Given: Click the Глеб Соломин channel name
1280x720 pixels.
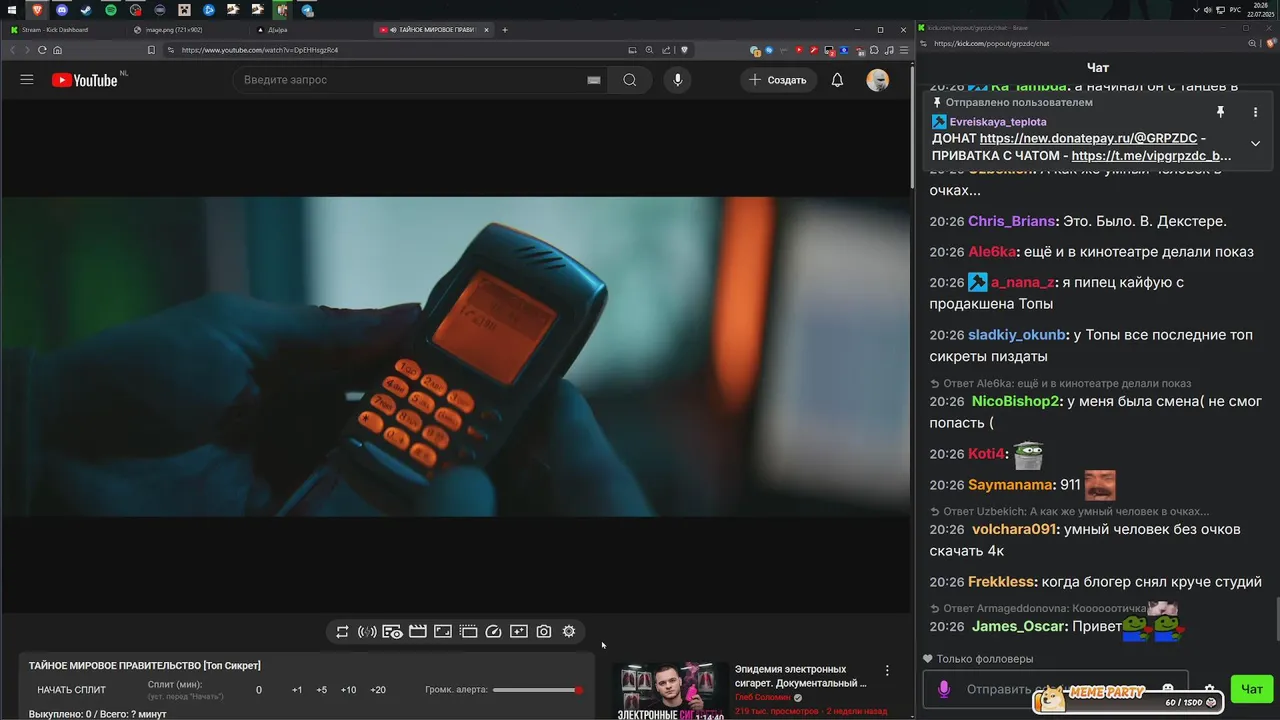Looking at the screenshot, I should (763, 697).
